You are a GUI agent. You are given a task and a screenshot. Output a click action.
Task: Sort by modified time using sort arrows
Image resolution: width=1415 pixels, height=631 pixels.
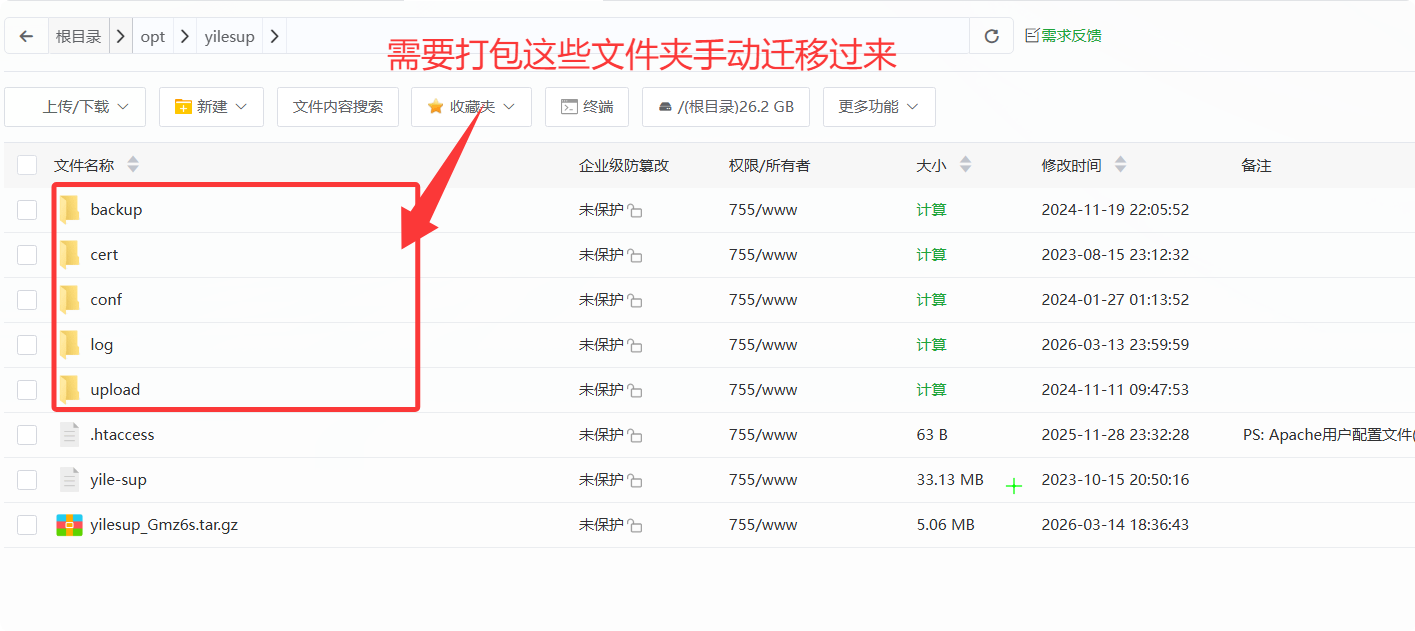(1120, 165)
